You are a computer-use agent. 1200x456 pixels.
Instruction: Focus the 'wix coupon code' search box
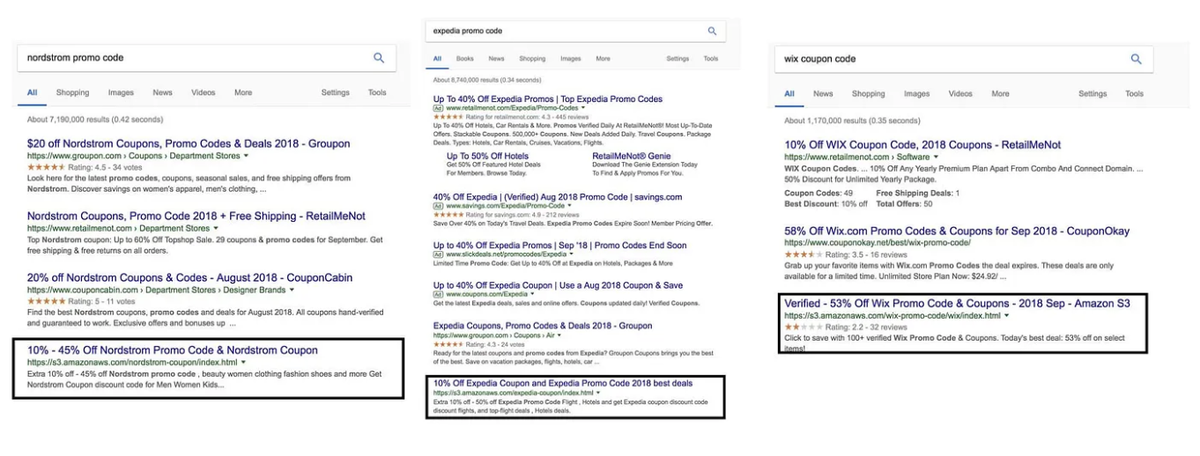coord(963,59)
